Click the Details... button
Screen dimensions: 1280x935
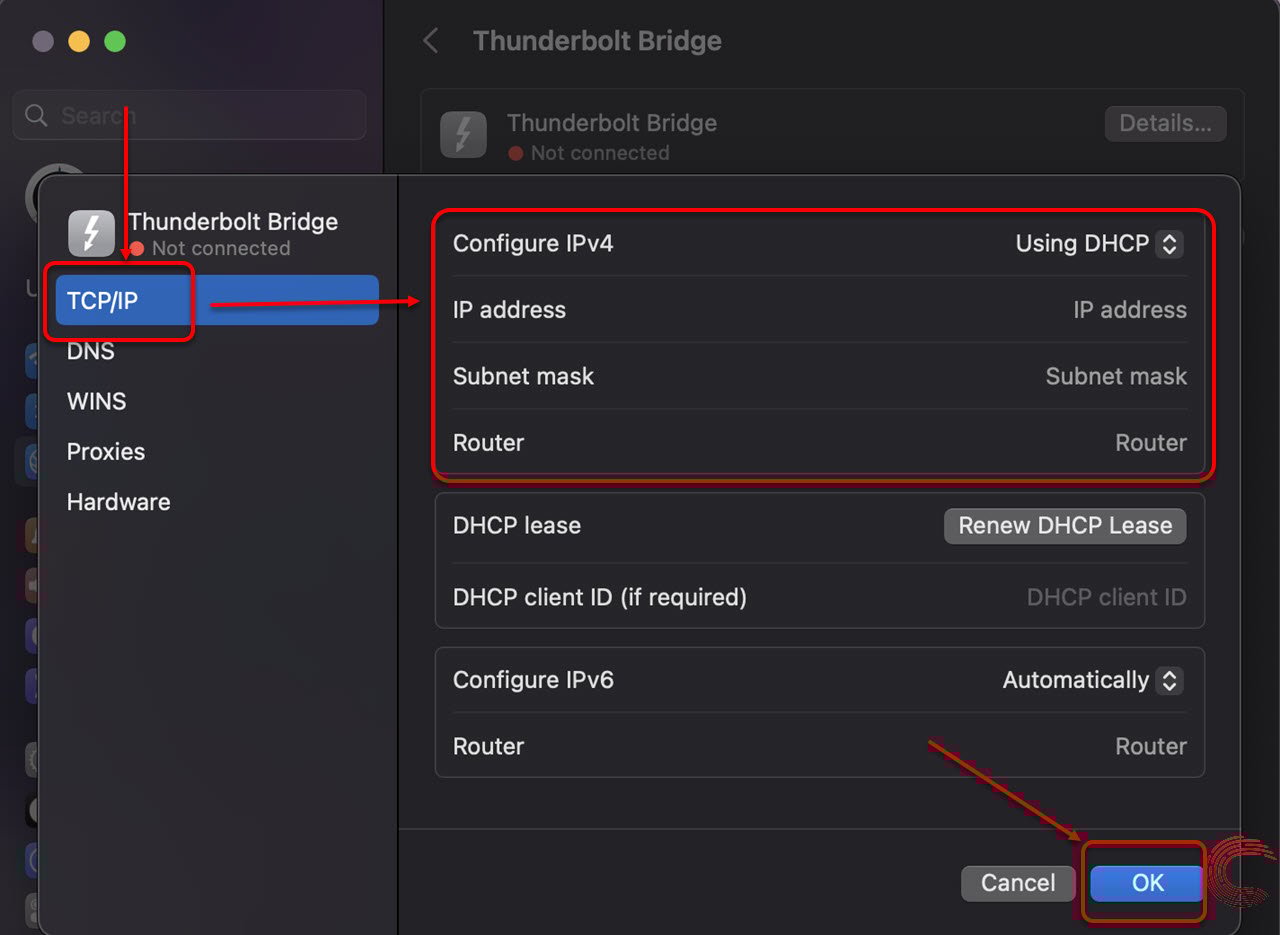click(x=1165, y=124)
